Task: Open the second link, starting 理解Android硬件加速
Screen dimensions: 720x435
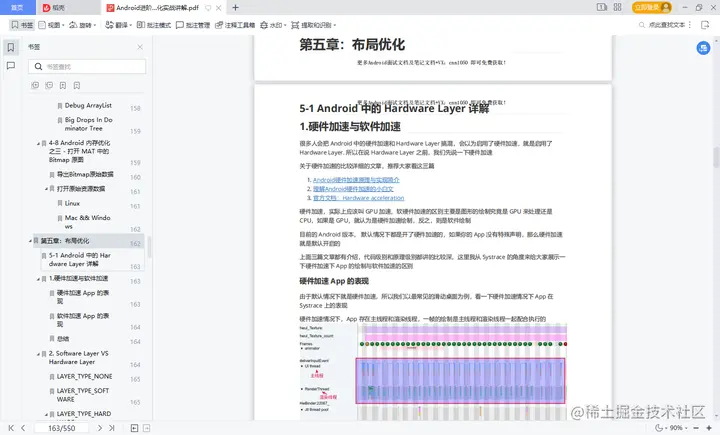Action: pyautogui.click(x=353, y=189)
